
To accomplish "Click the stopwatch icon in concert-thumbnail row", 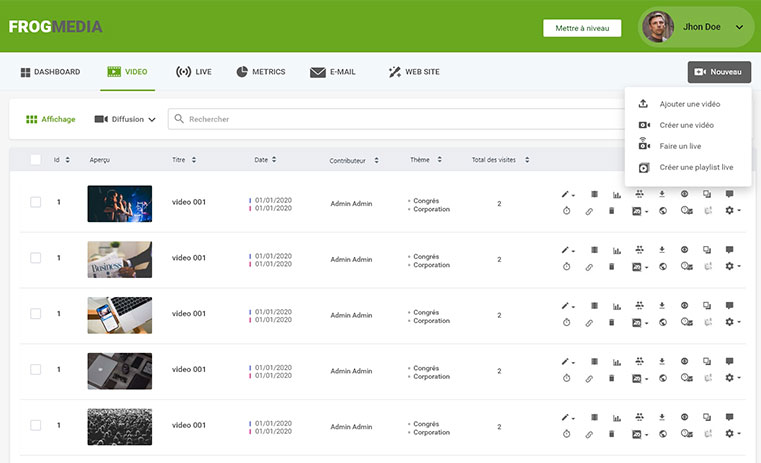I will click(x=566, y=211).
